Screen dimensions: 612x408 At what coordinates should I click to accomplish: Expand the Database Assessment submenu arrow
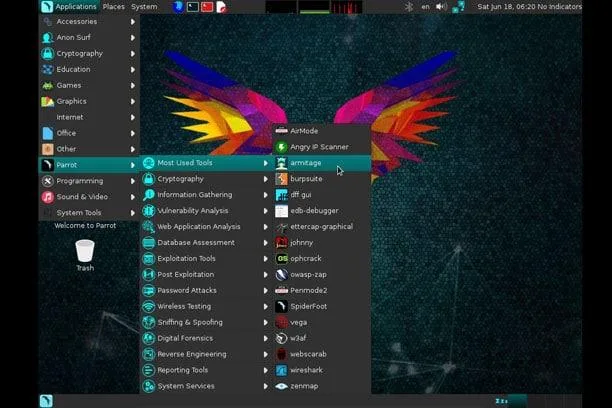pyautogui.click(x=265, y=243)
